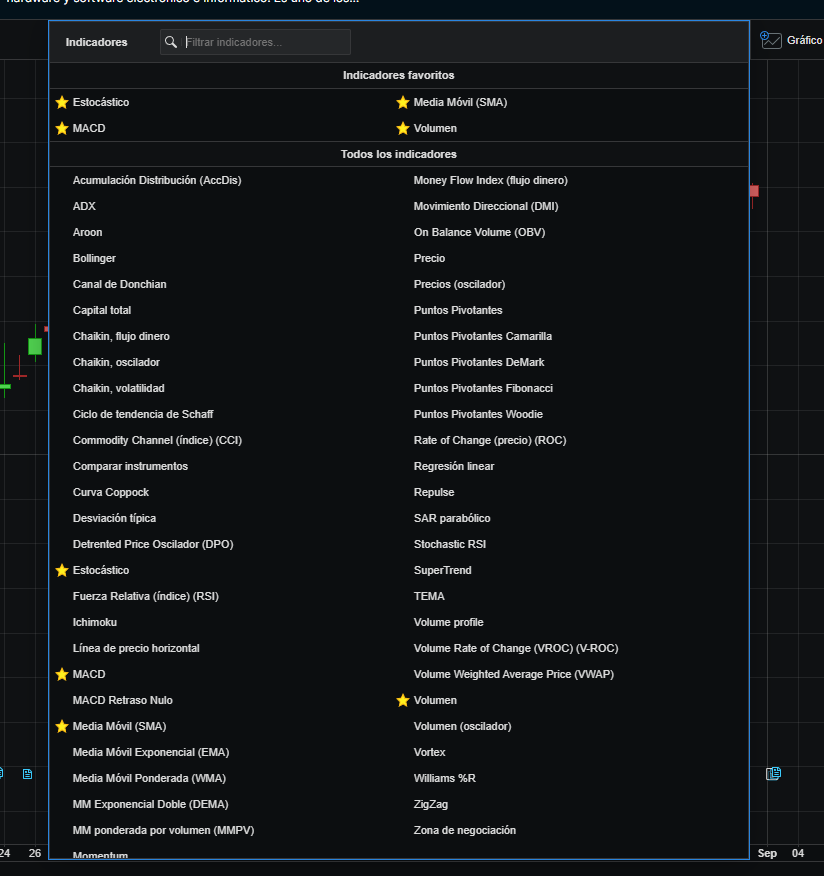
Task: Select the Vortex indicator
Action: click(430, 753)
